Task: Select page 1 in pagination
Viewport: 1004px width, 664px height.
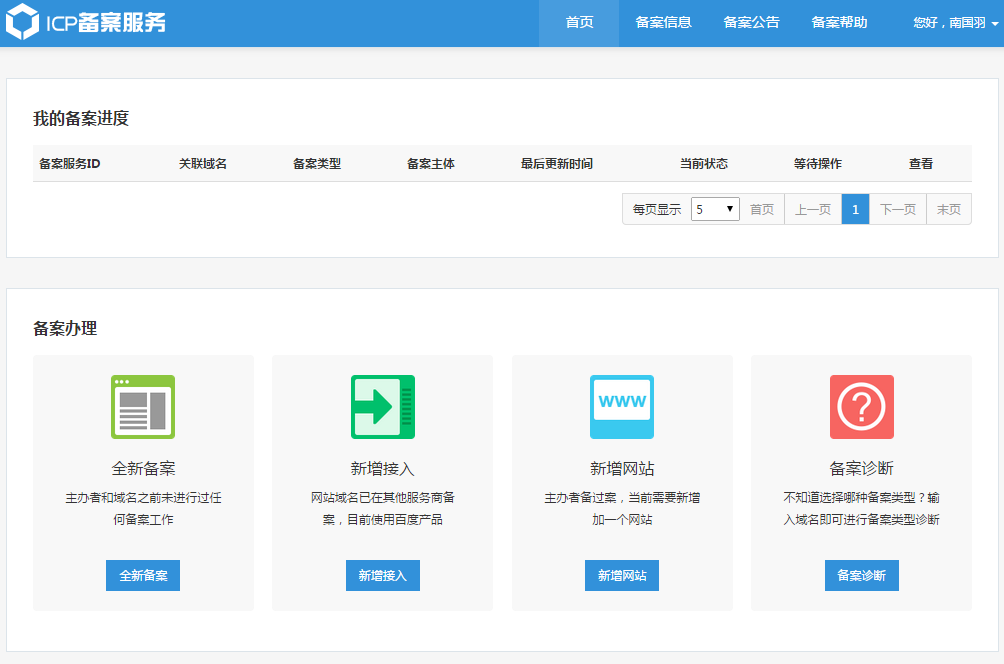Action: point(855,209)
